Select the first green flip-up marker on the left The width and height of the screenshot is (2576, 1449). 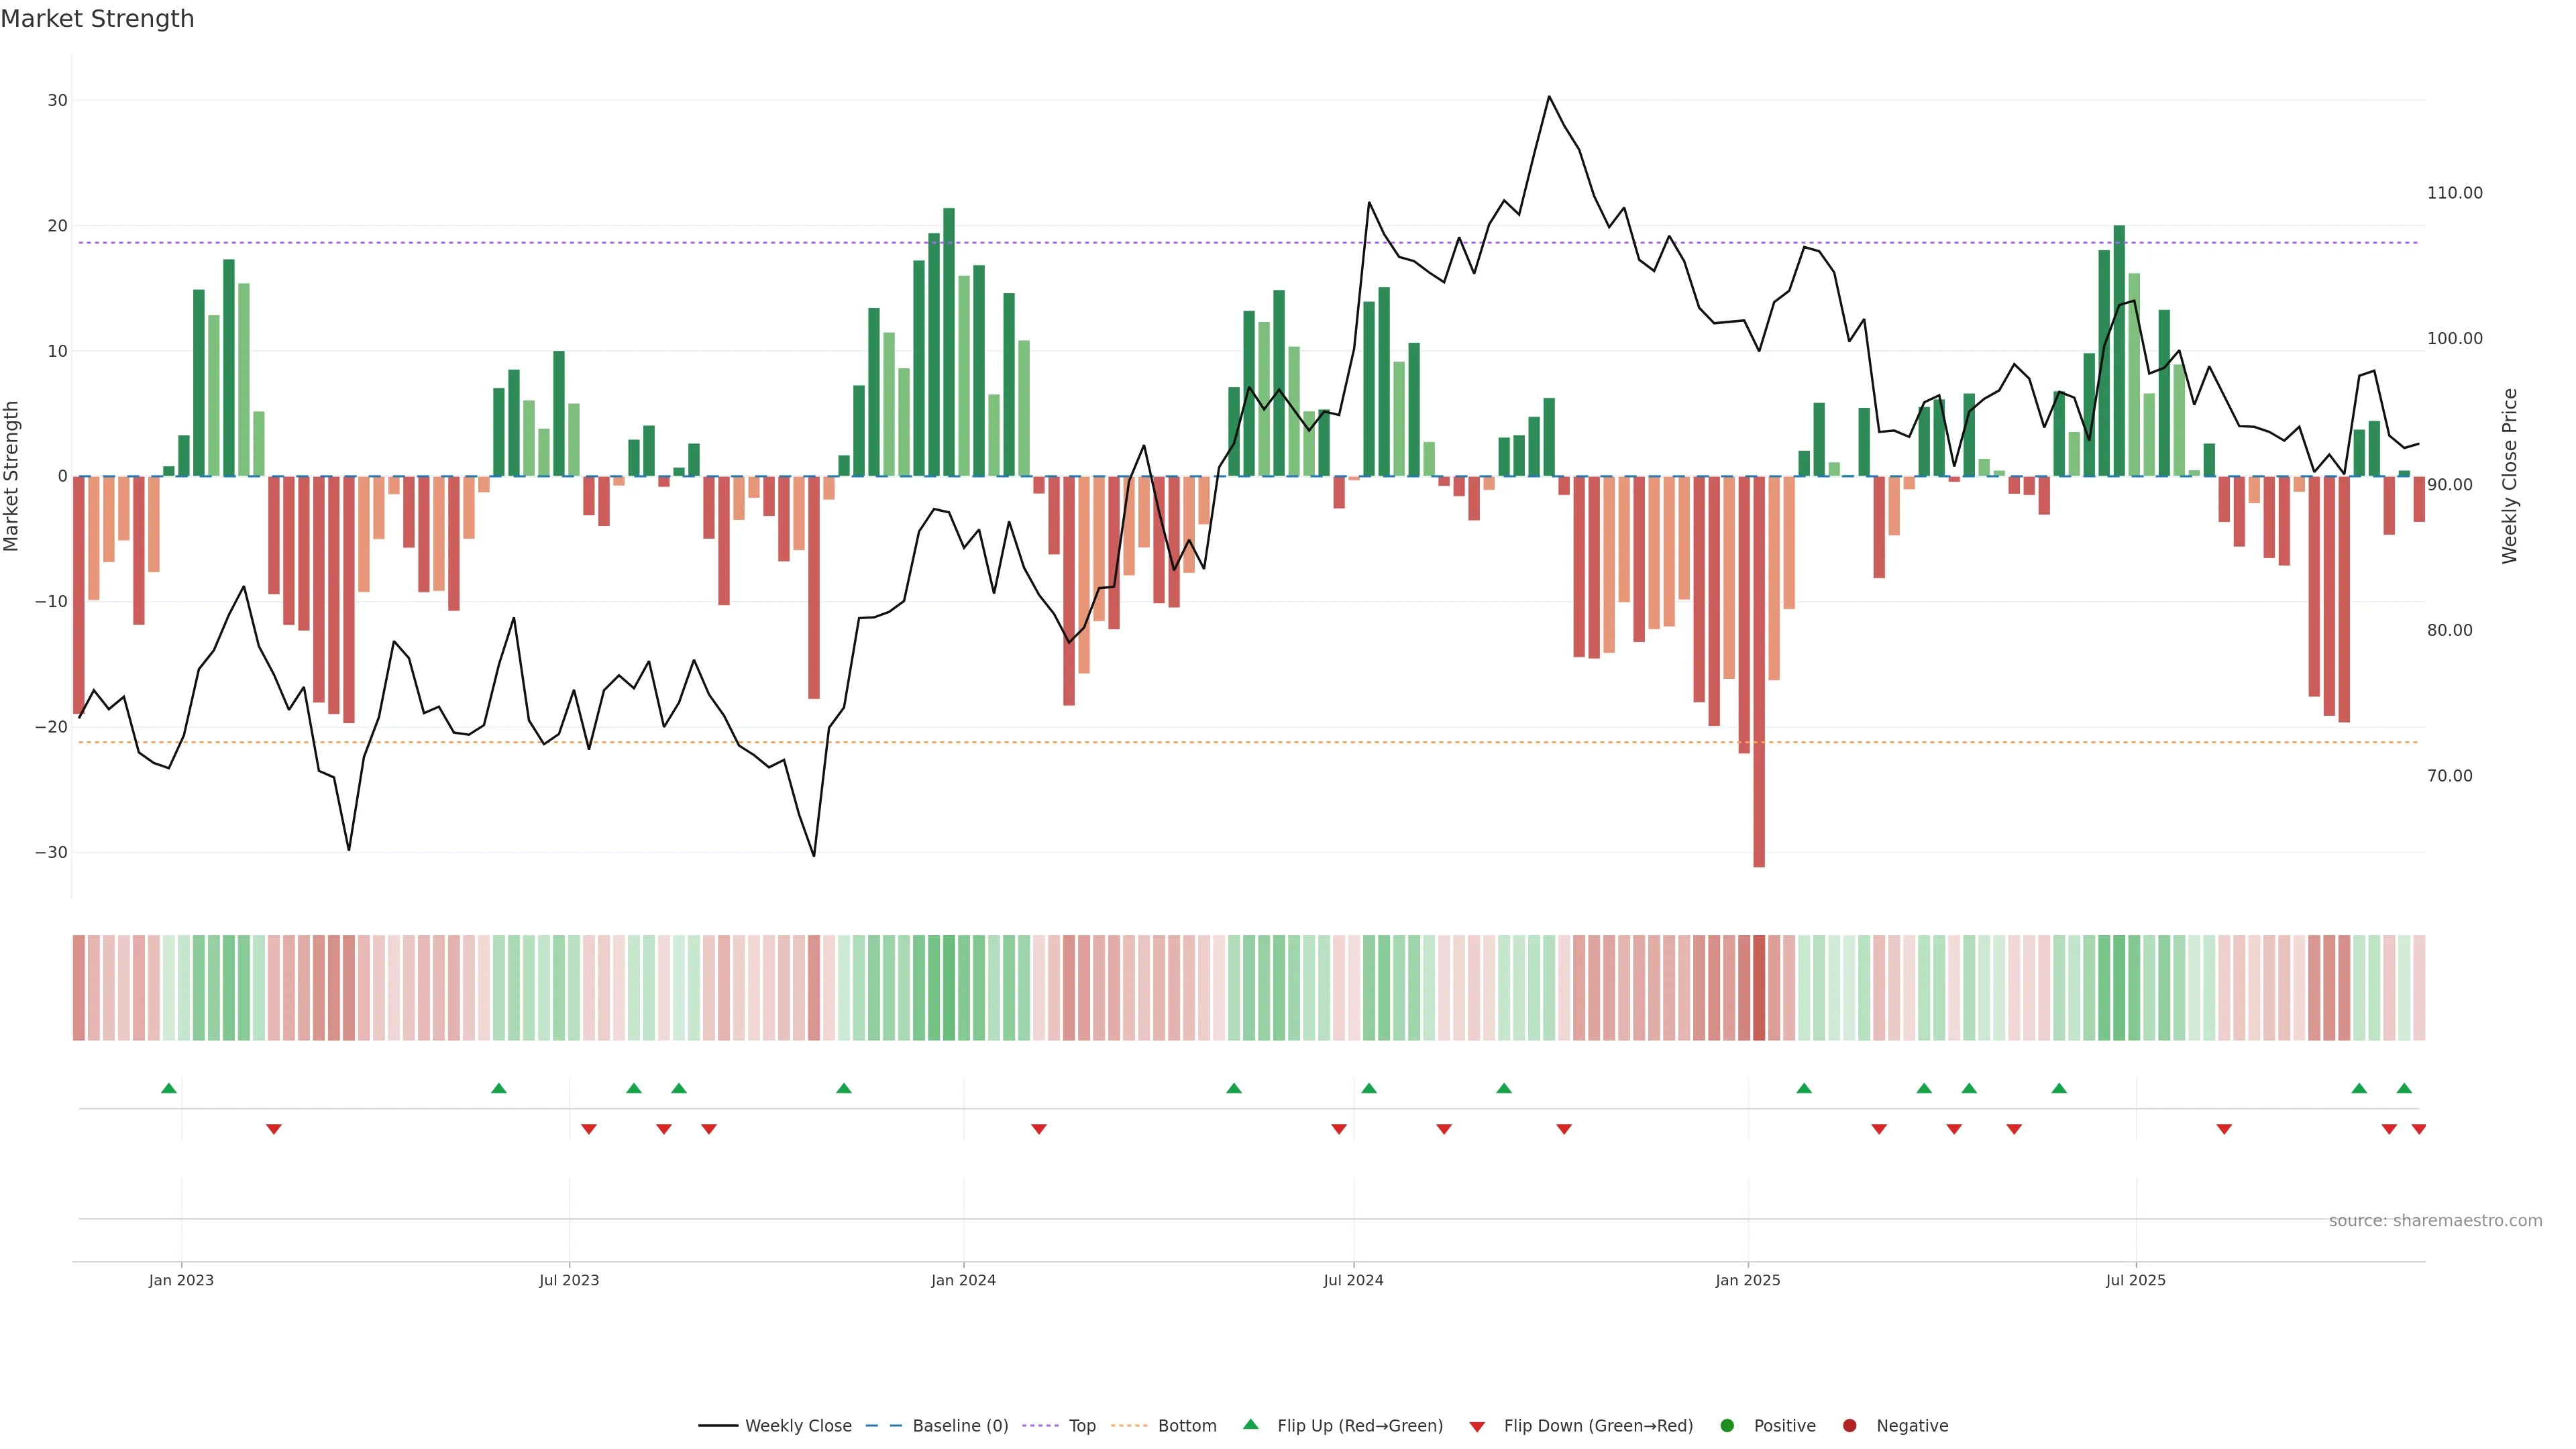click(169, 1088)
